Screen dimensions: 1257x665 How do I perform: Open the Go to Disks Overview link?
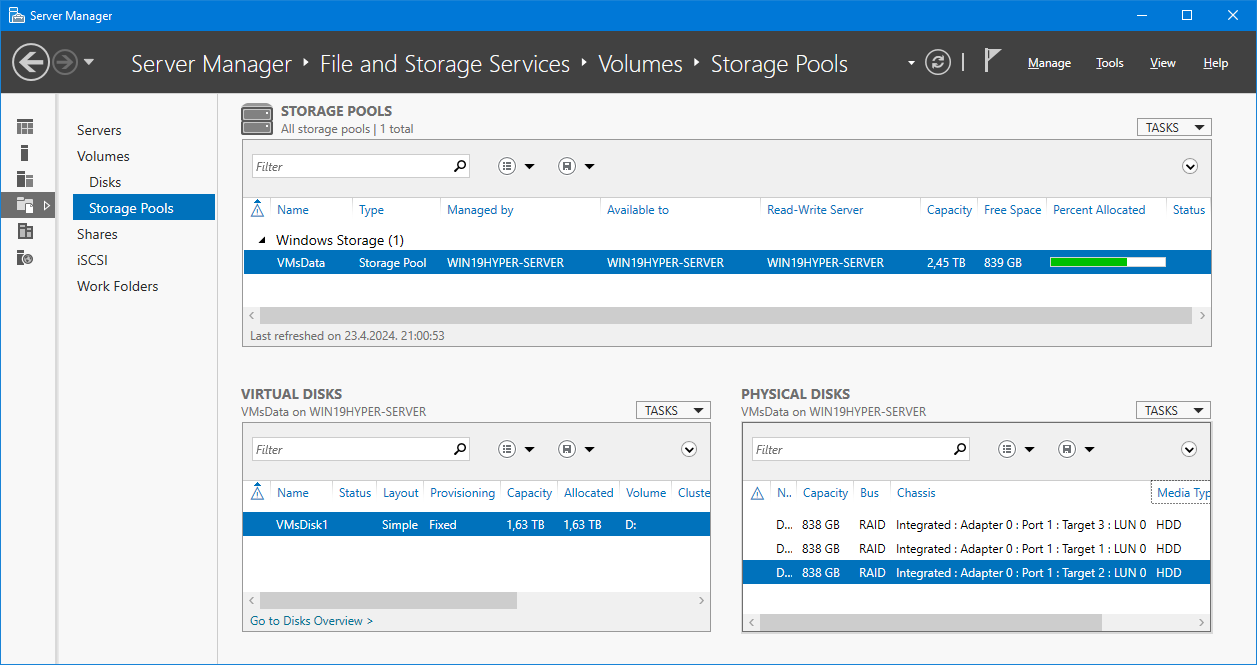311,621
